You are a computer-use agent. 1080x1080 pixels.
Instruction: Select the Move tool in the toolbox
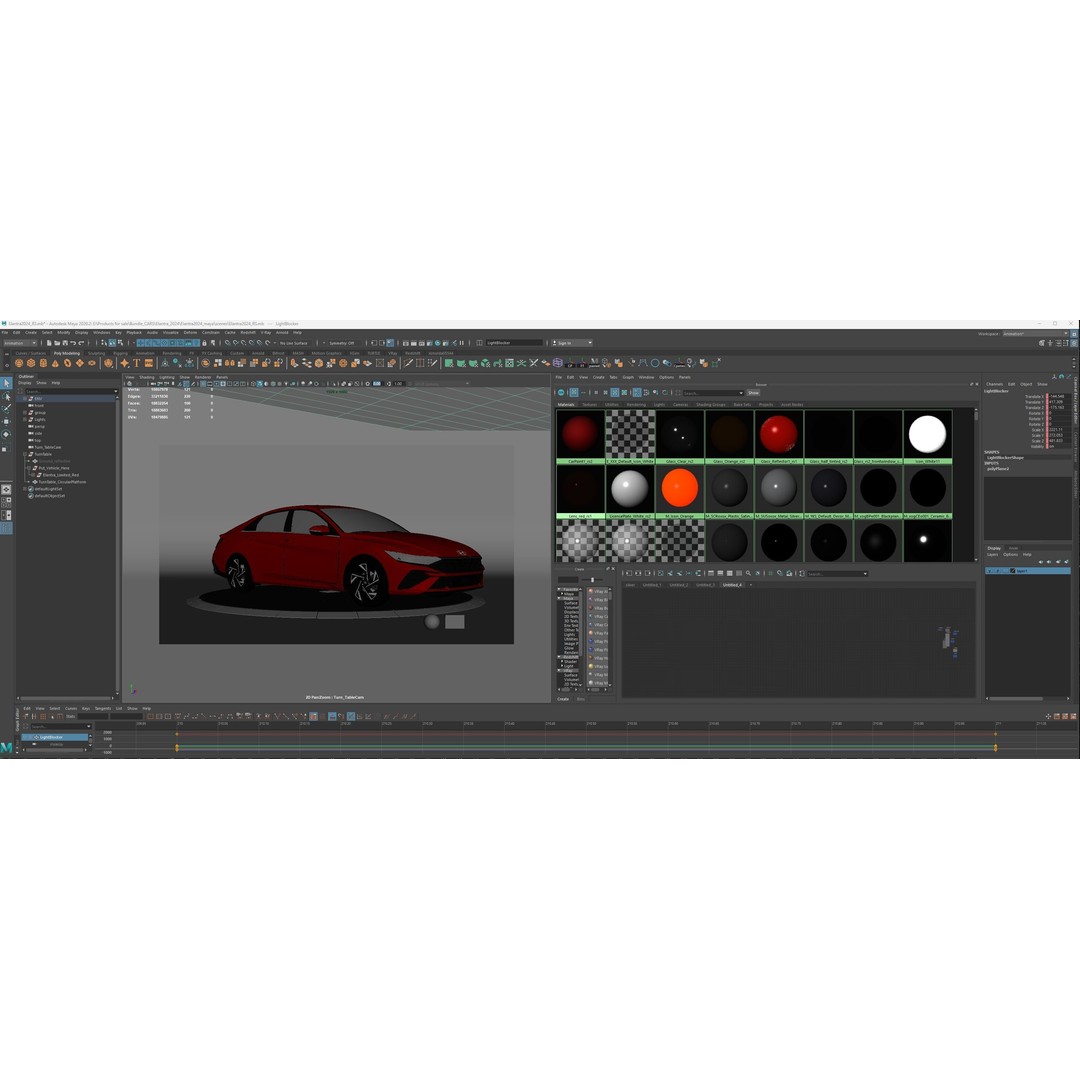(x=9, y=422)
